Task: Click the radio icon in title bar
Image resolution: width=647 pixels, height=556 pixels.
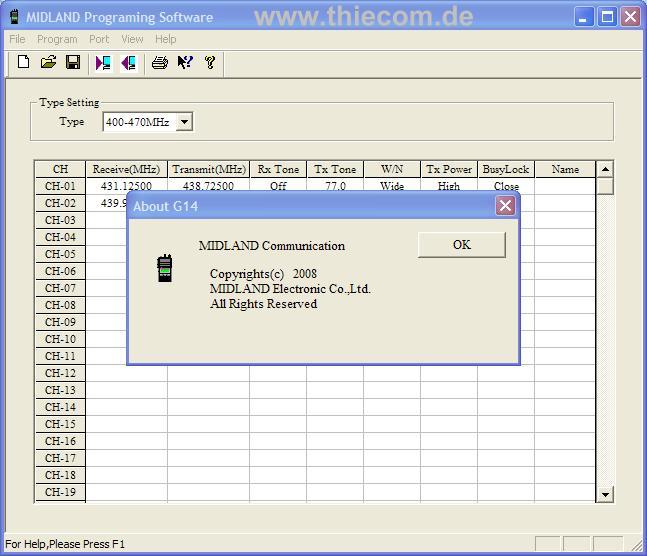Action: (x=14, y=17)
